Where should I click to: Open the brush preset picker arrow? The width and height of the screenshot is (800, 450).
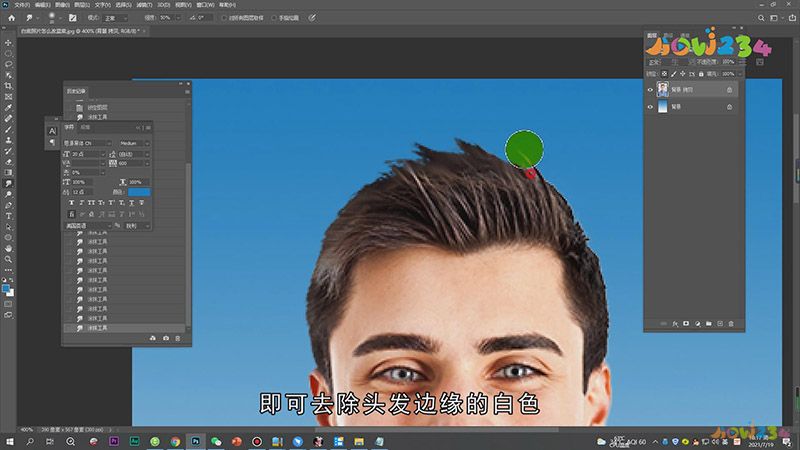point(60,18)
